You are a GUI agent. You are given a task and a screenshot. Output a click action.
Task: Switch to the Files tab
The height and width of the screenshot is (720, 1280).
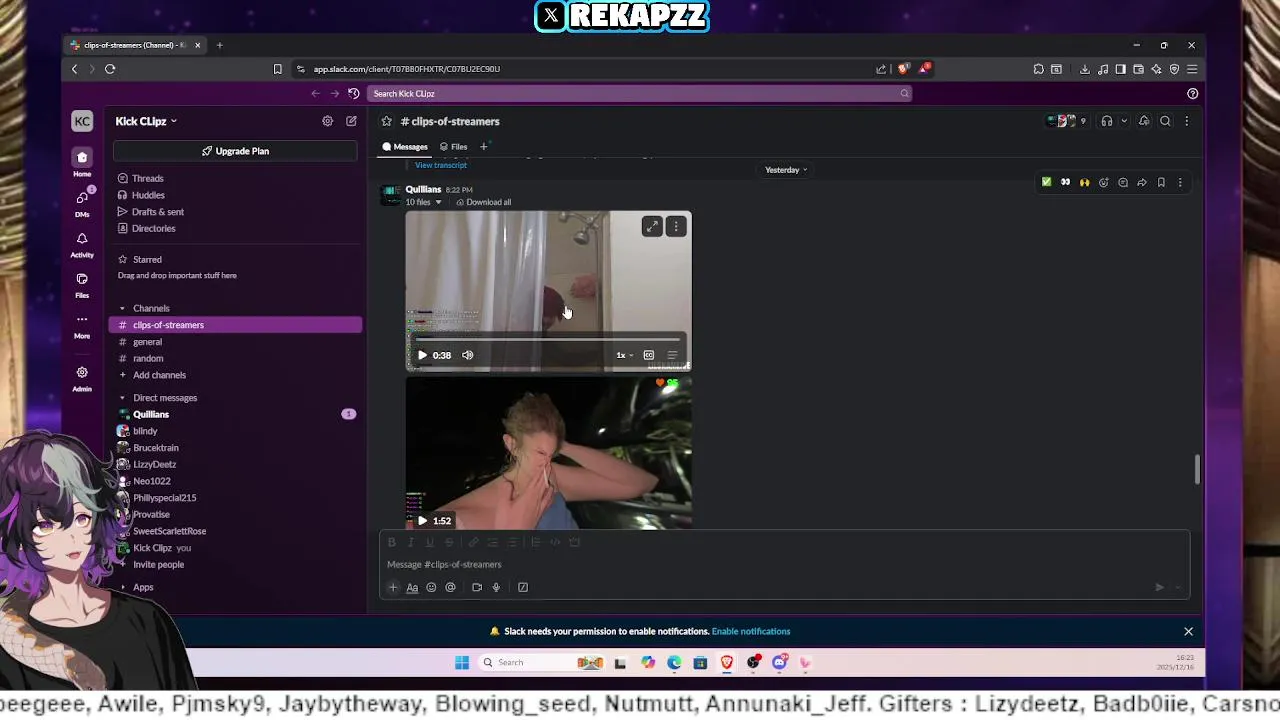point(454,147)
